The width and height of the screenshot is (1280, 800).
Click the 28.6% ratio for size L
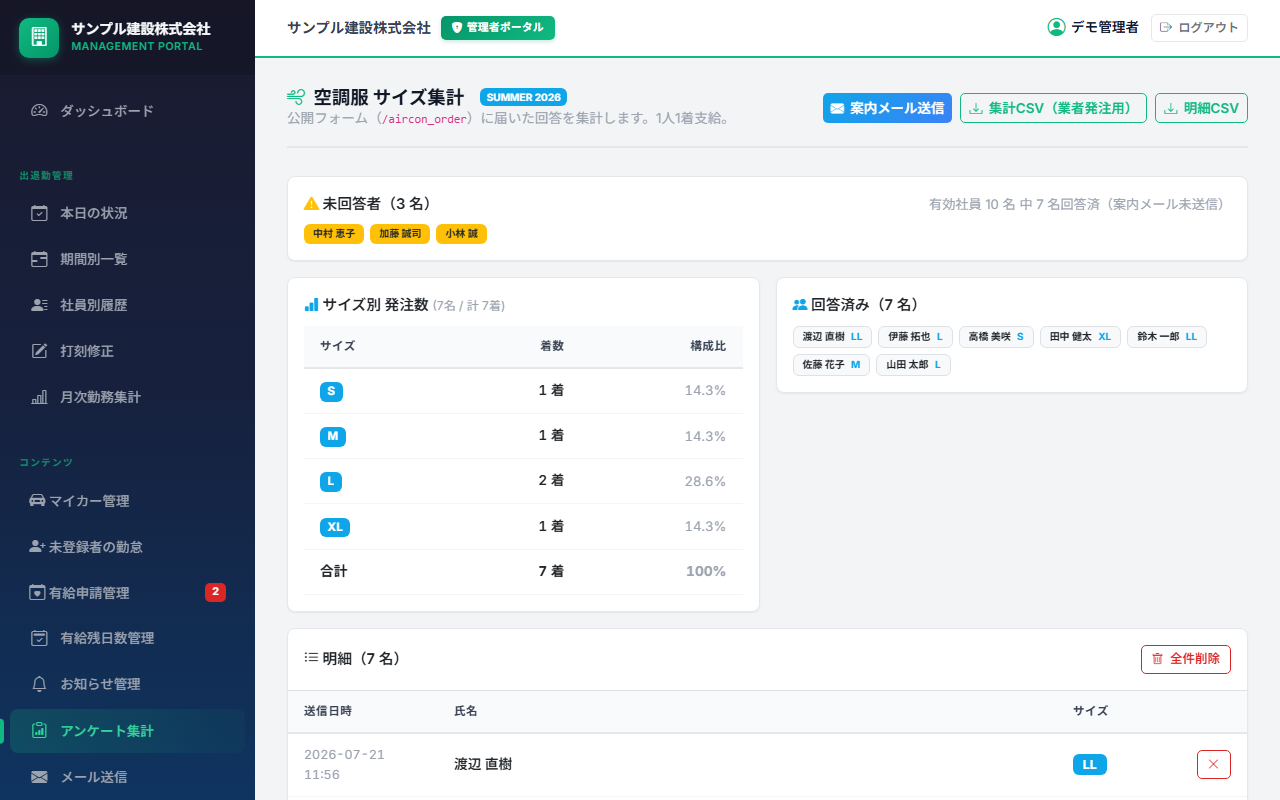(x=705, y=481)
